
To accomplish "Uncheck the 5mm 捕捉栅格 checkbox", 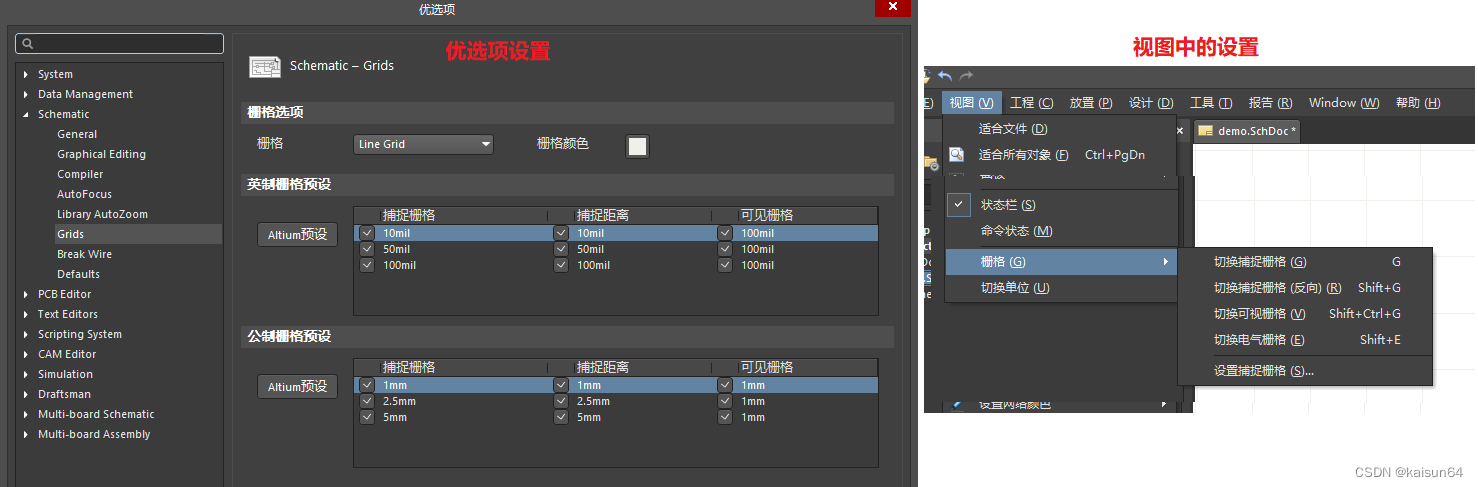I will 367,417.
